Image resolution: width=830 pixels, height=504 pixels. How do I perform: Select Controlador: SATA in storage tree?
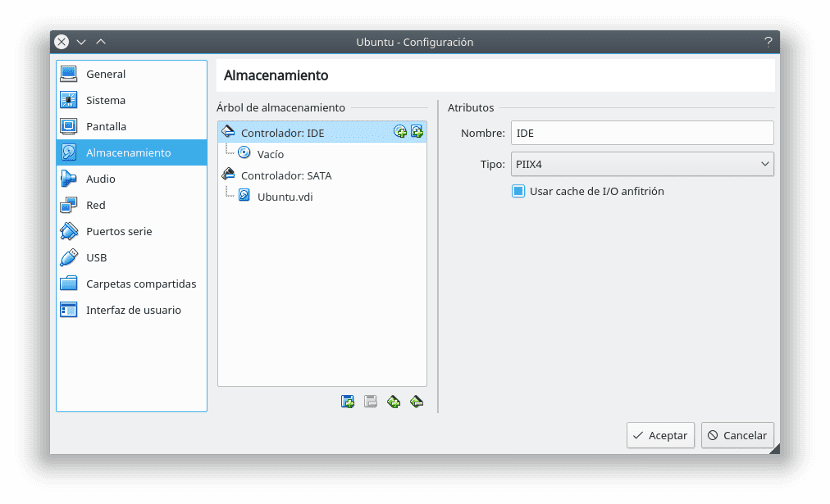(286, 175)
